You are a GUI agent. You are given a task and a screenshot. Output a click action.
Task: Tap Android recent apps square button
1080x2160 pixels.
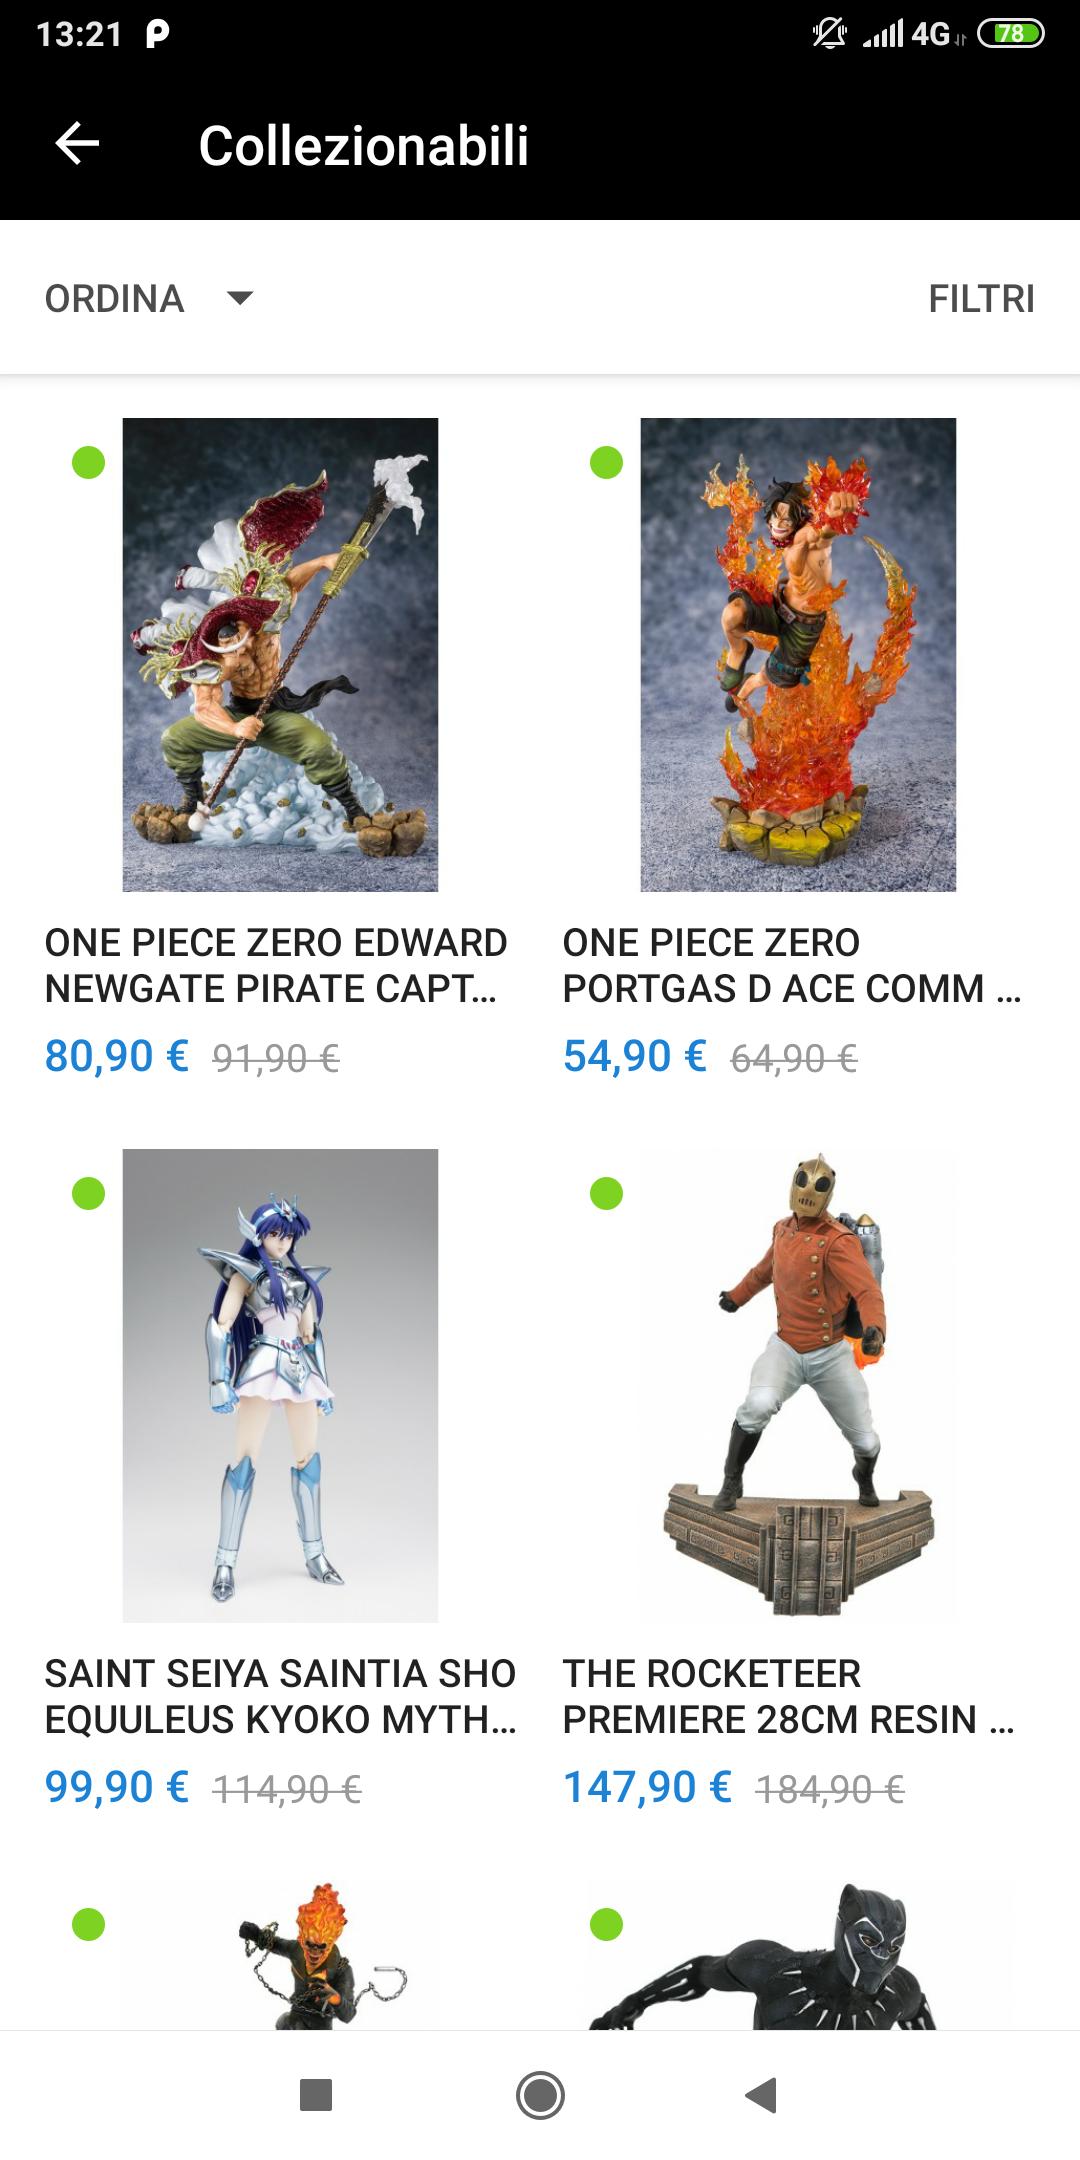(x=316, y=2094)
